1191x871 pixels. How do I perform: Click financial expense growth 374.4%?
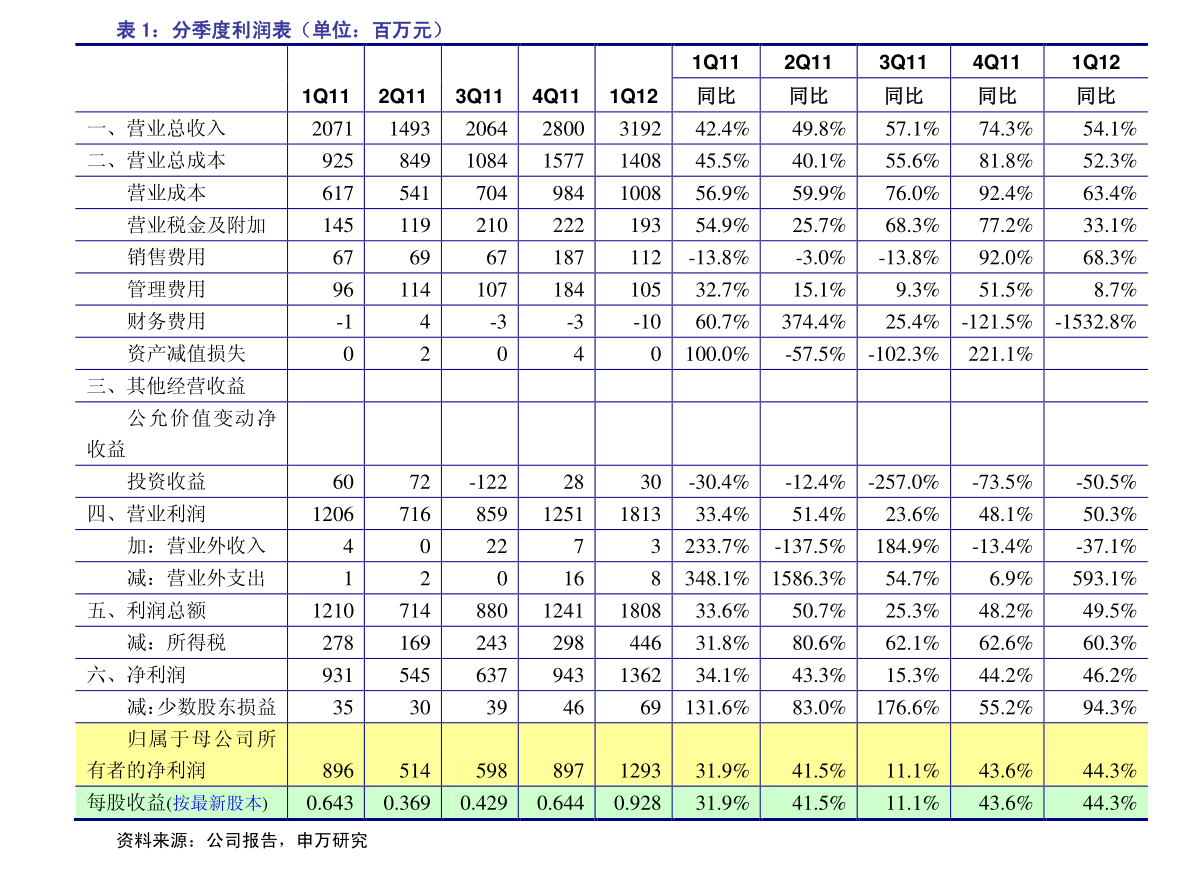813,322
